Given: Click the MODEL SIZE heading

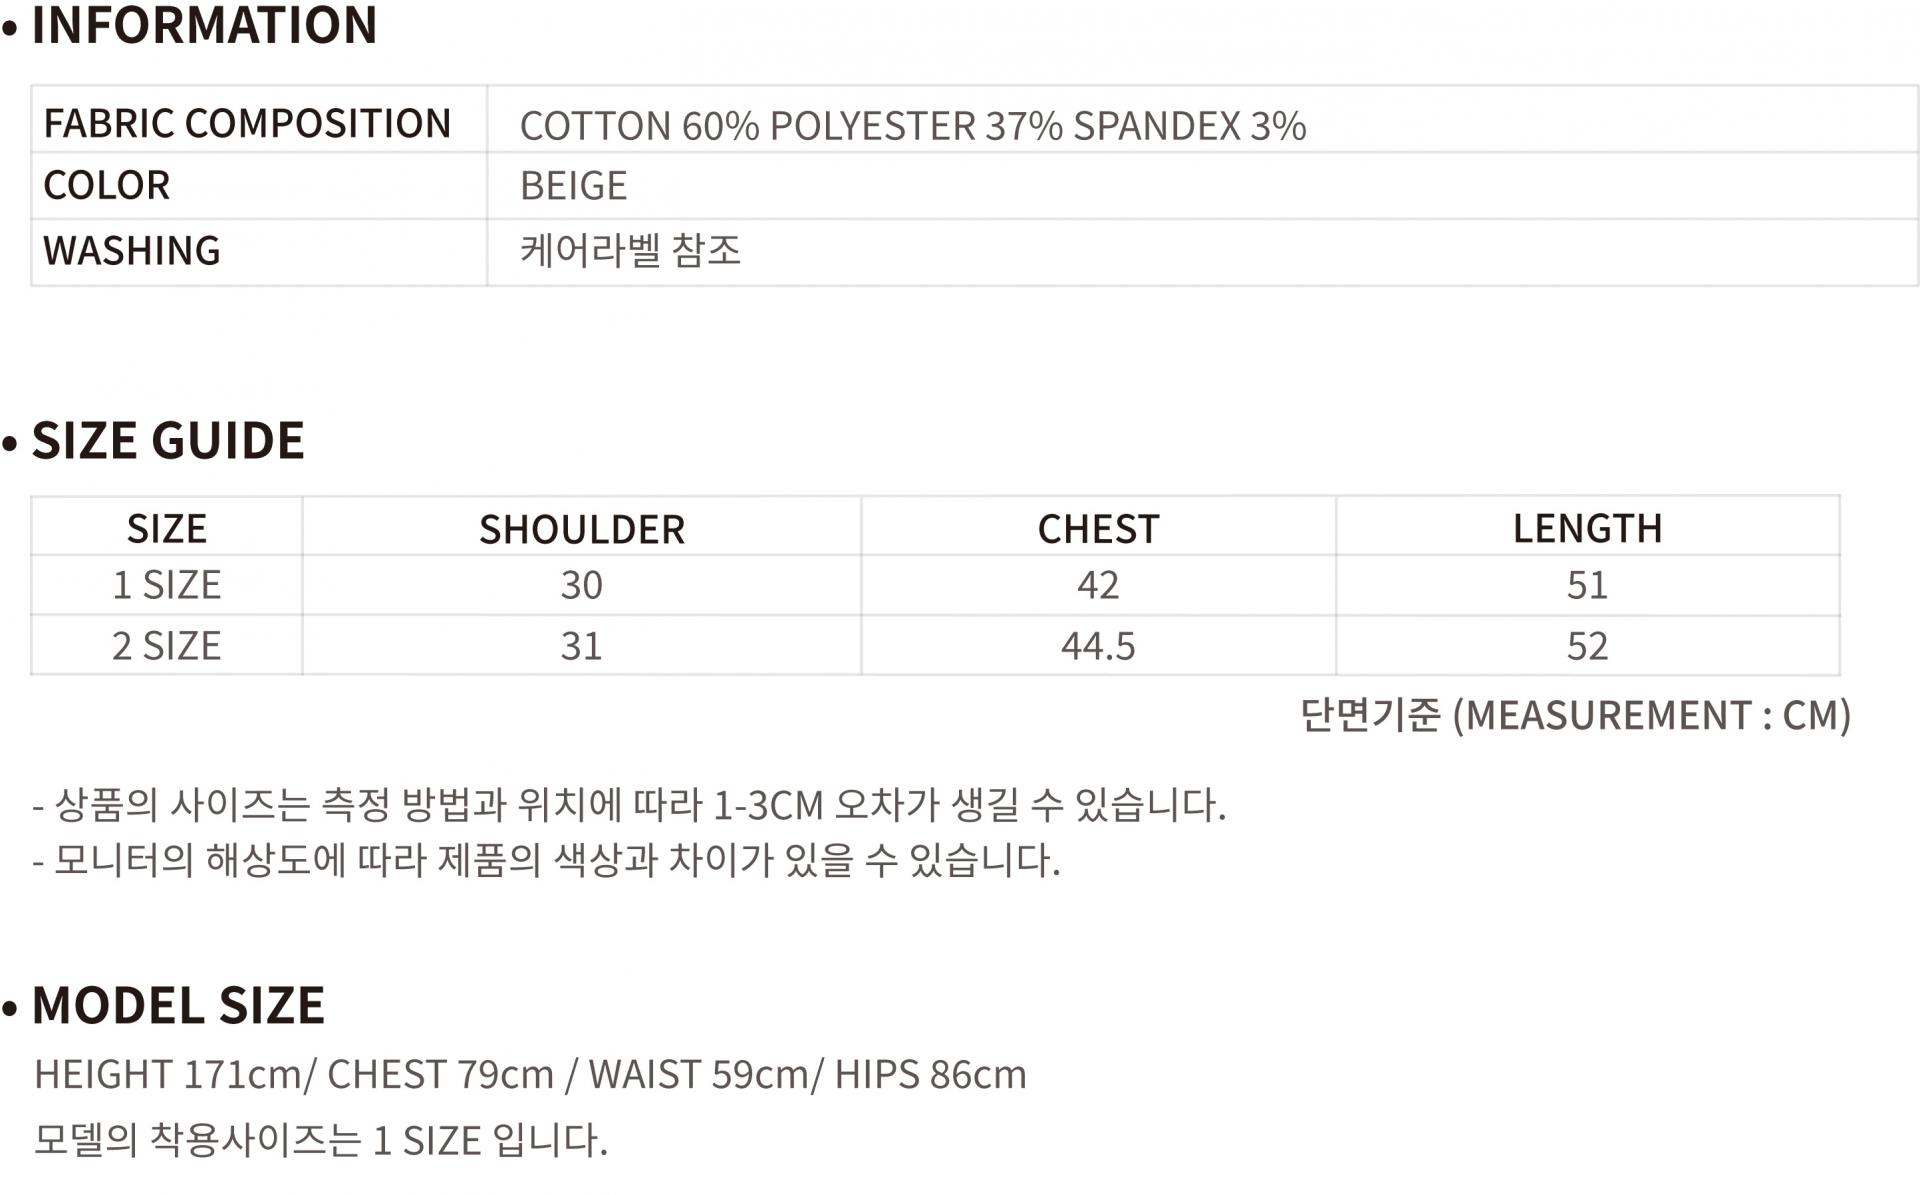Looking at the screenshot, I should [x=178, y=1006].
